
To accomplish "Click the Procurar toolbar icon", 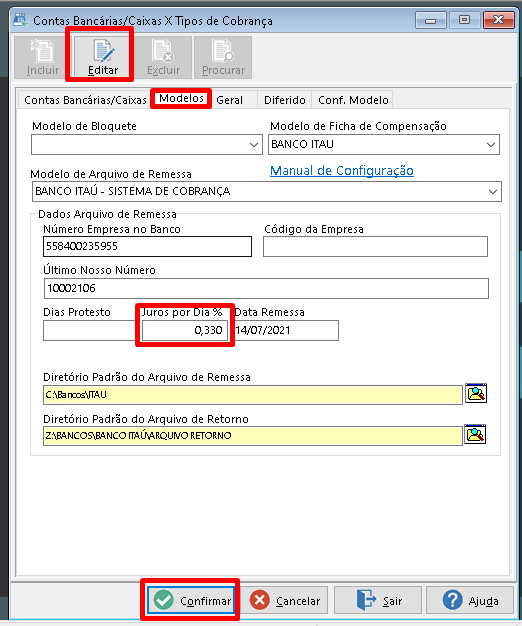I will pos(223,57).
